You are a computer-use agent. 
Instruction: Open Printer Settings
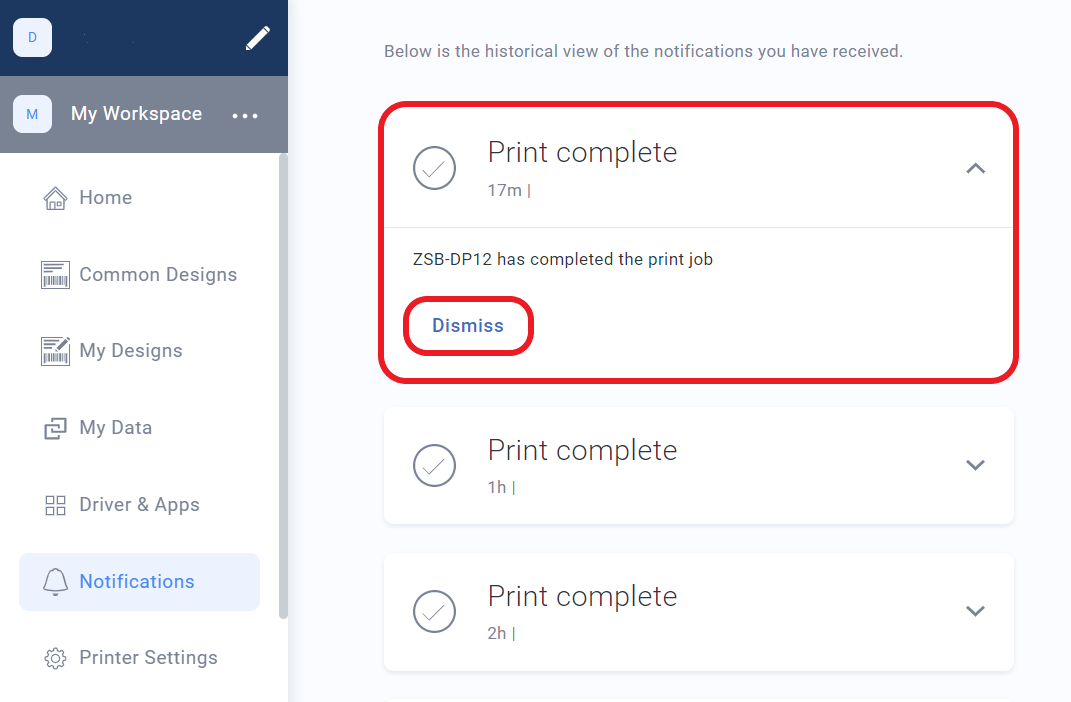click(x=148, y=657)
